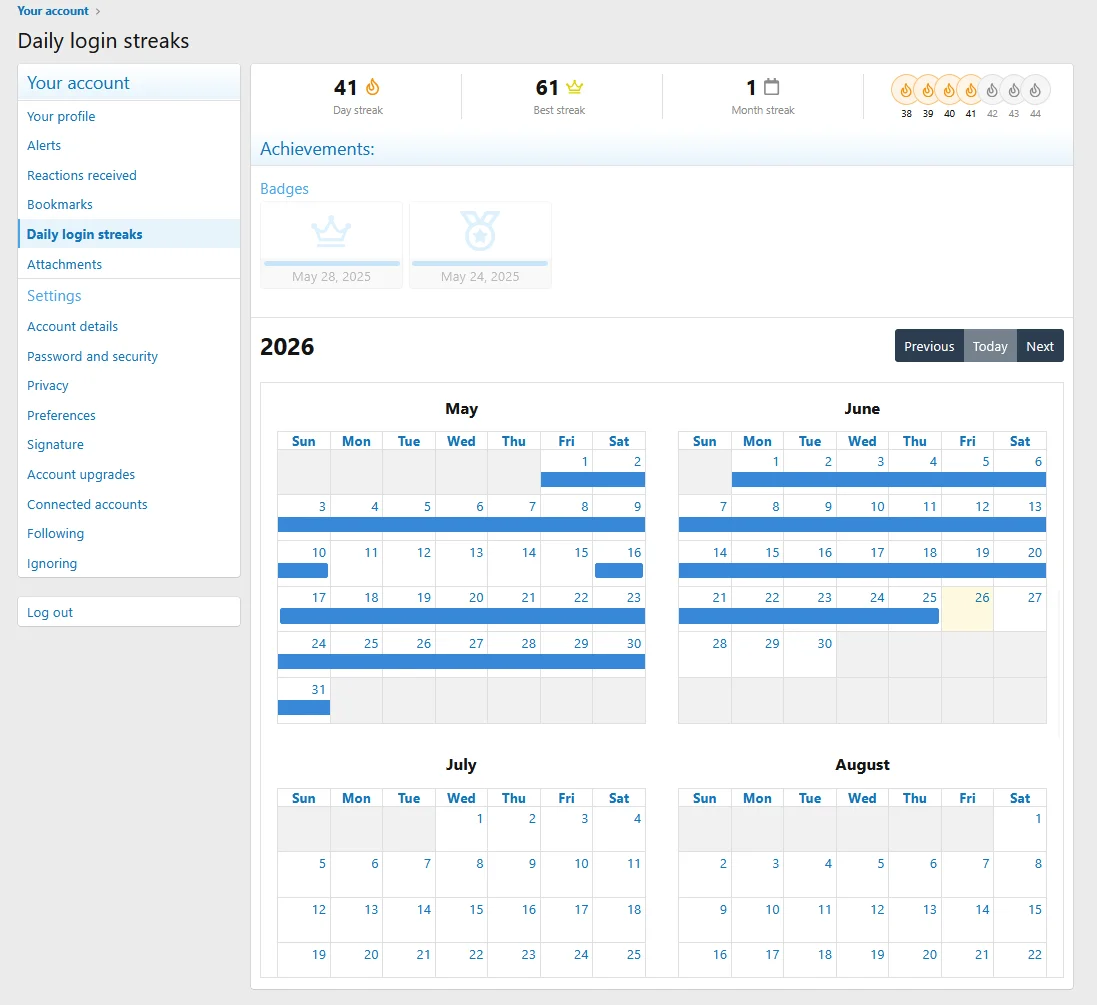
Task: Open Preferences settings
Action: pos(129,415)
